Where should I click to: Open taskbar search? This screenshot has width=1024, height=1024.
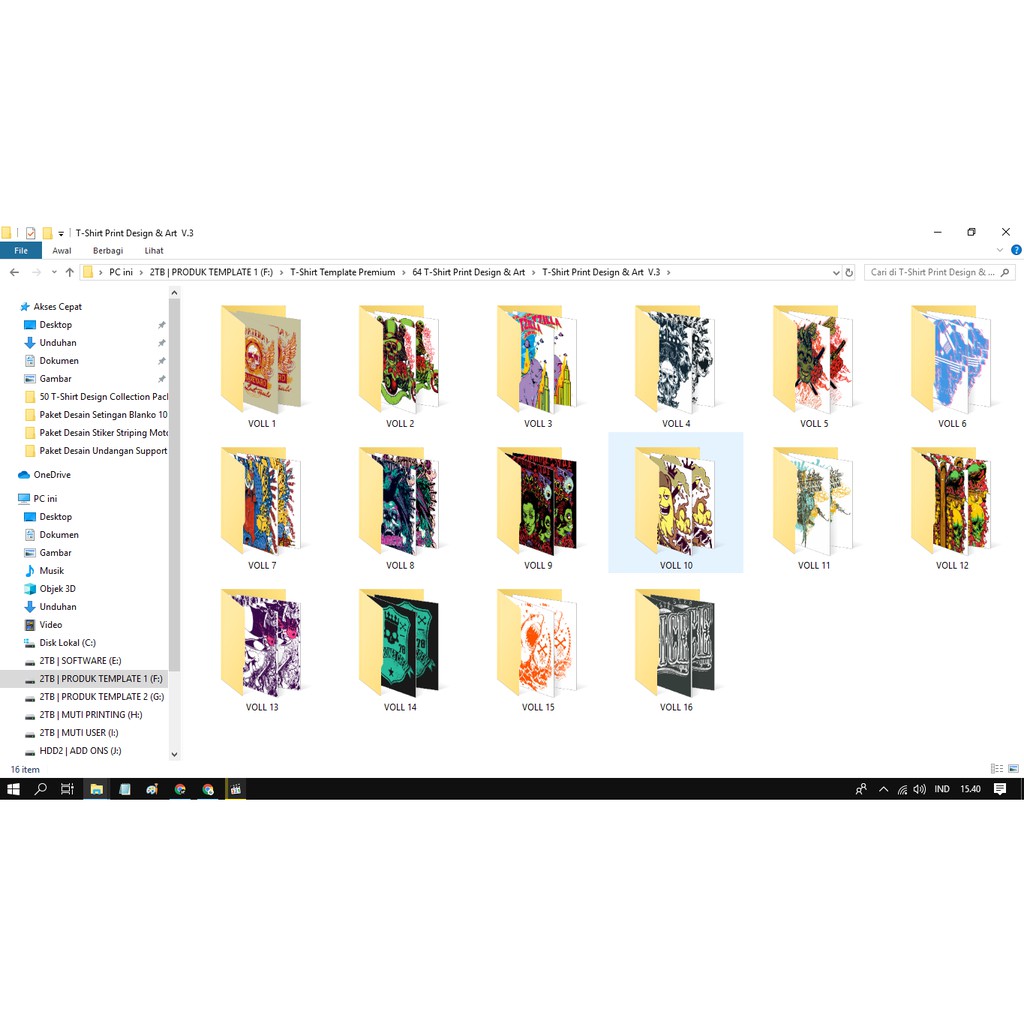[40, 789]
